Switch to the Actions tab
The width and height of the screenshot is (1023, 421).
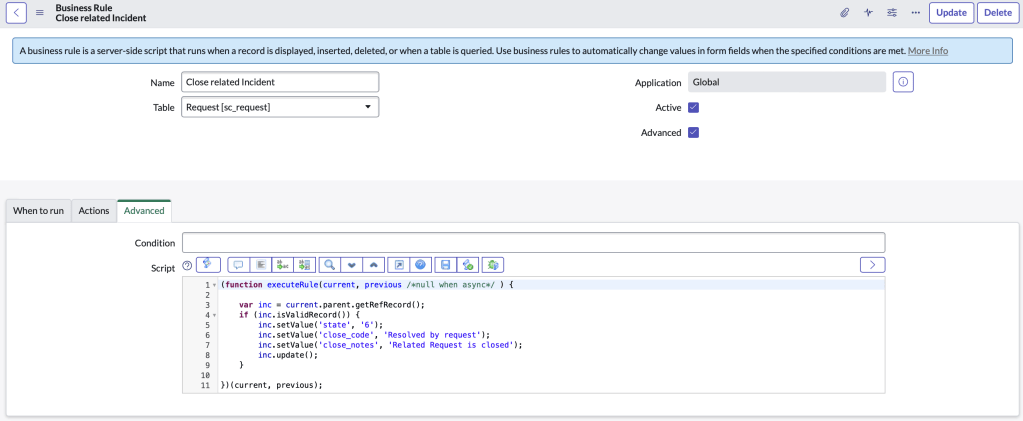point(94,211)
